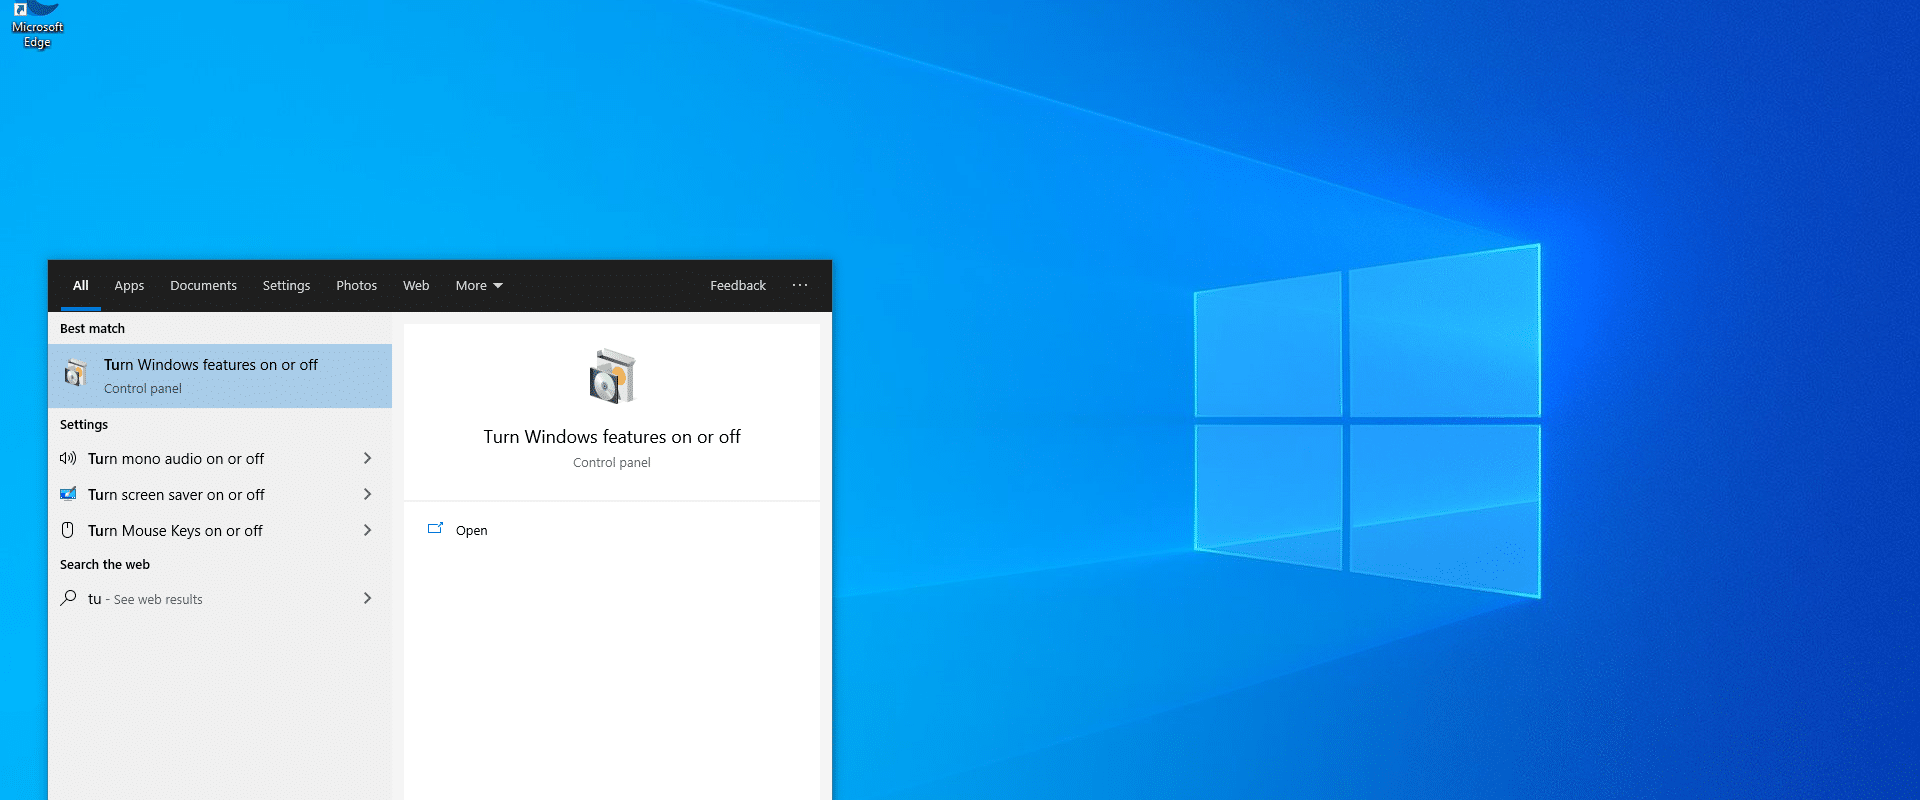Click the preview title Turn Windows features on or off
Image resolution: width=1920 pixels, height=800 pixels.
(x=612, y=437)
